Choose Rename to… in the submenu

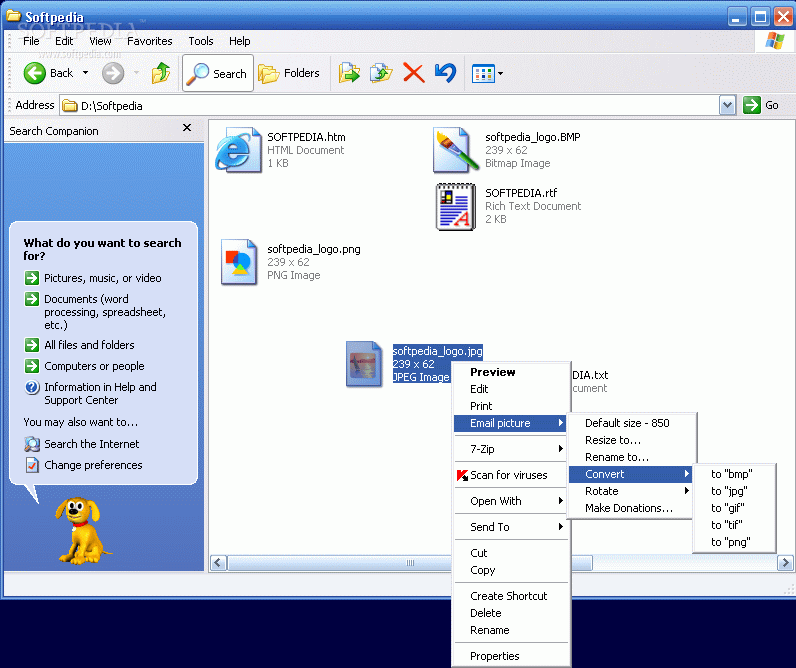(x=631, y=457)
